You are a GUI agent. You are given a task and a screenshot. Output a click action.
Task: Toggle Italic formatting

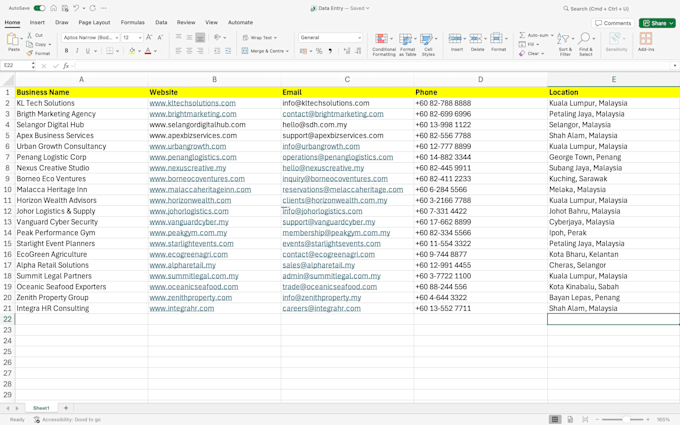coord(77,51)
